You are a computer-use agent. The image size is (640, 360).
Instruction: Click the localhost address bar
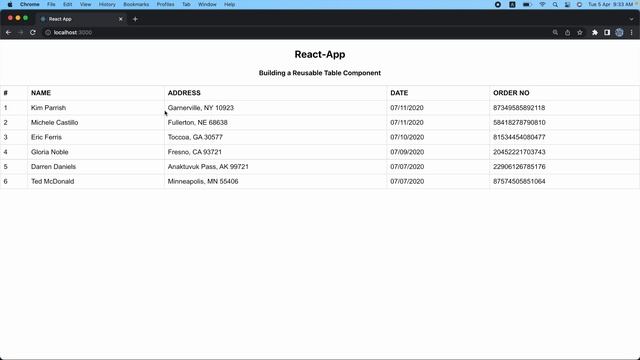[294, 32]
